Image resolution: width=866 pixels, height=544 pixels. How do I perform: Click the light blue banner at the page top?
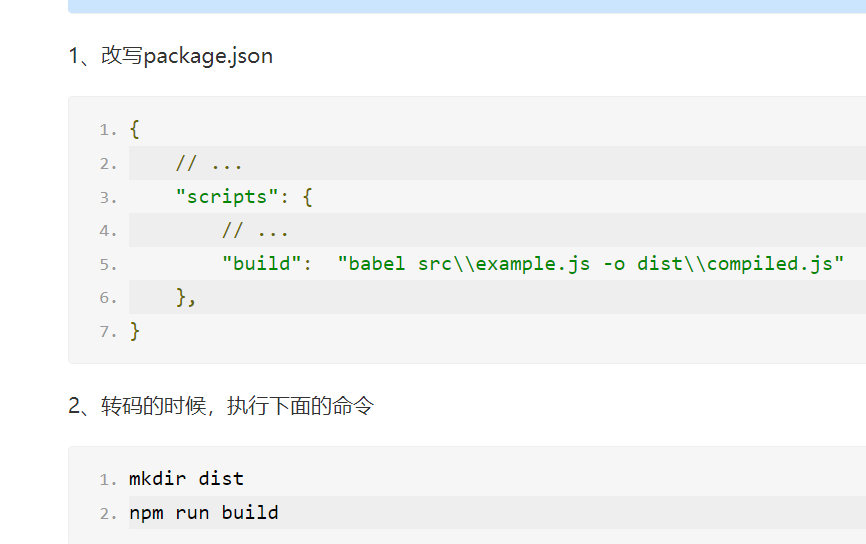(x=467, y=6)
